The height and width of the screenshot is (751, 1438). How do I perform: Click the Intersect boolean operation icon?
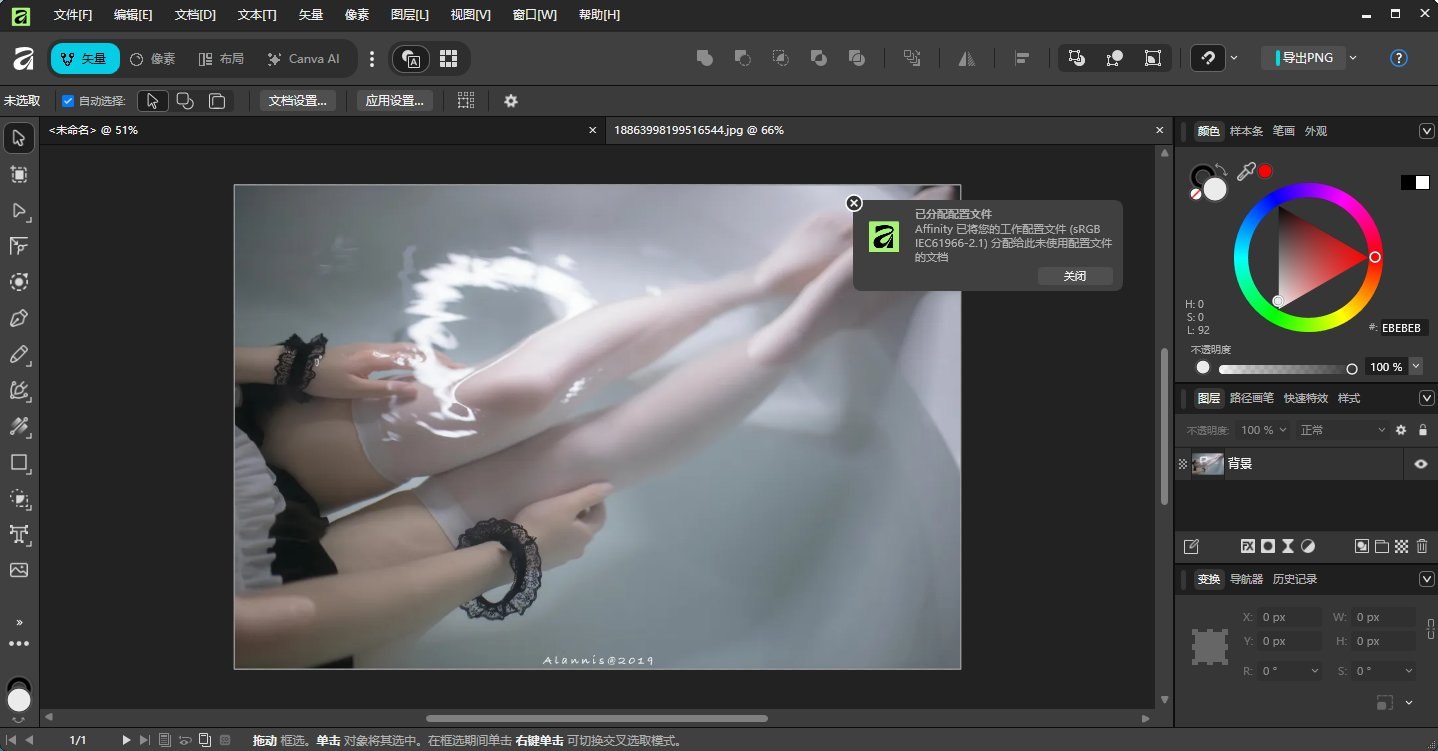coord(781,59)
